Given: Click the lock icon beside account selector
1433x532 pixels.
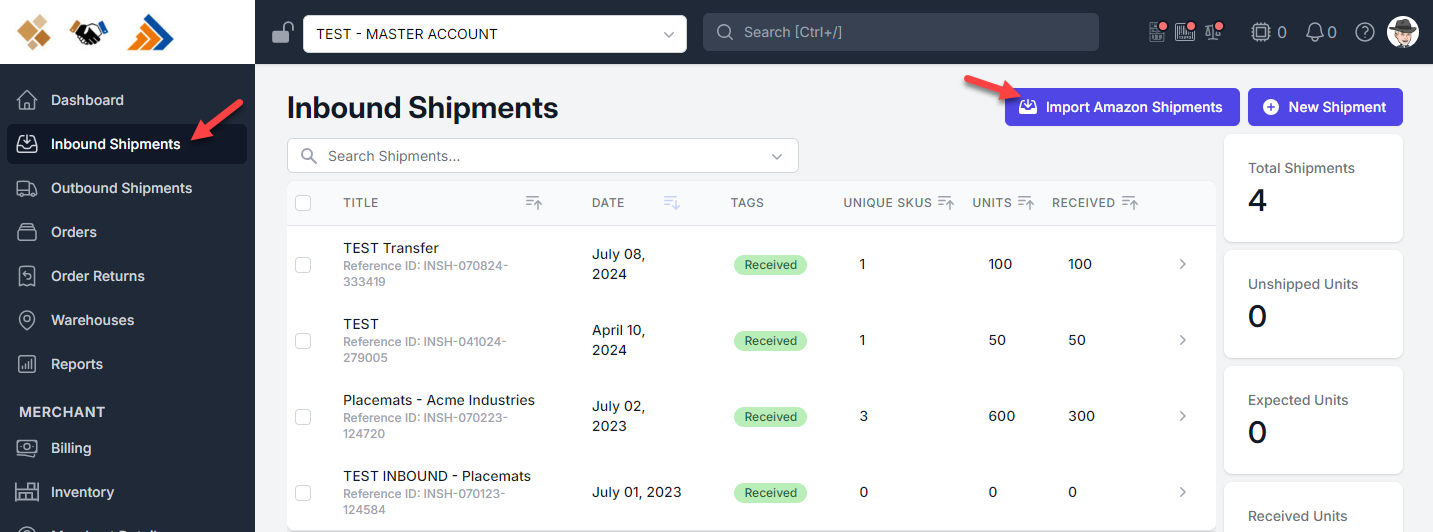Looking at the screenshot, I should 282,33.
